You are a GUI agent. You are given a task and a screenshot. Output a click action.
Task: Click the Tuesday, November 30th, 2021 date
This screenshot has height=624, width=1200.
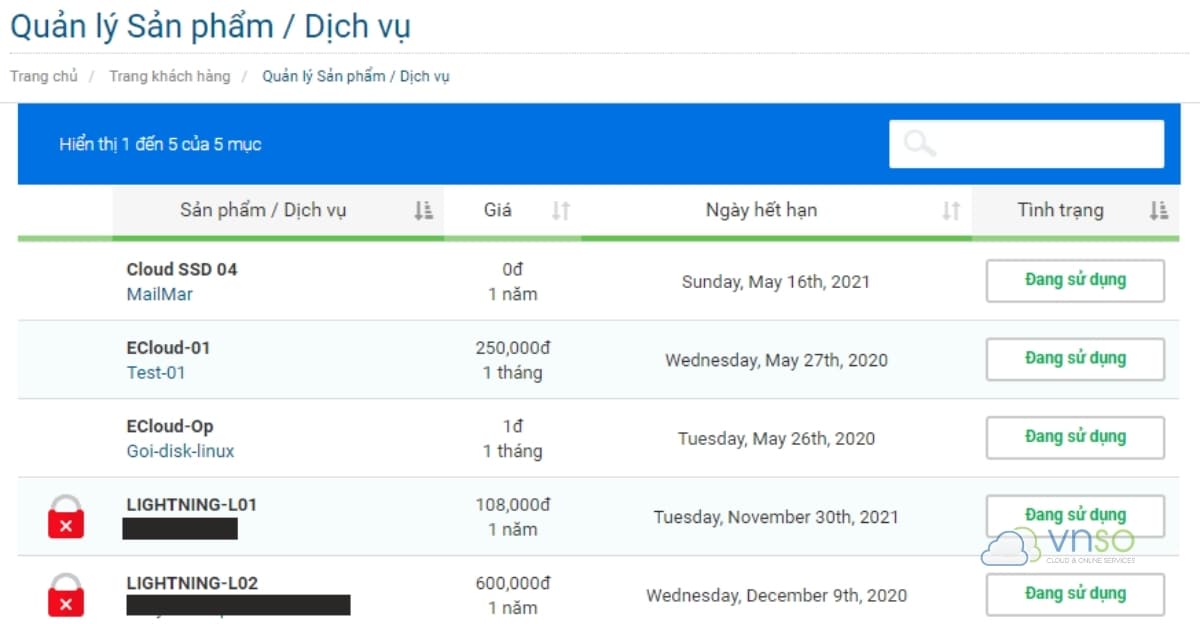coord(776,517)
